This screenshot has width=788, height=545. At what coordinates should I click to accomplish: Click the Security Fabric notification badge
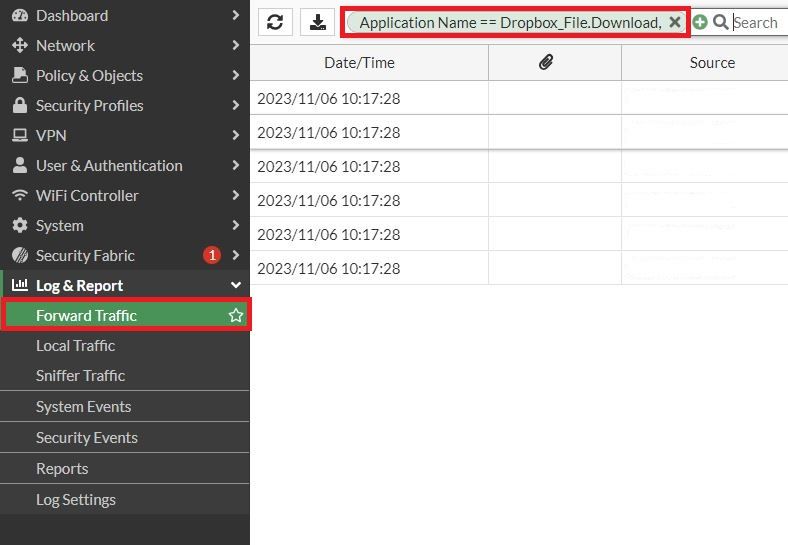point(212,255)
